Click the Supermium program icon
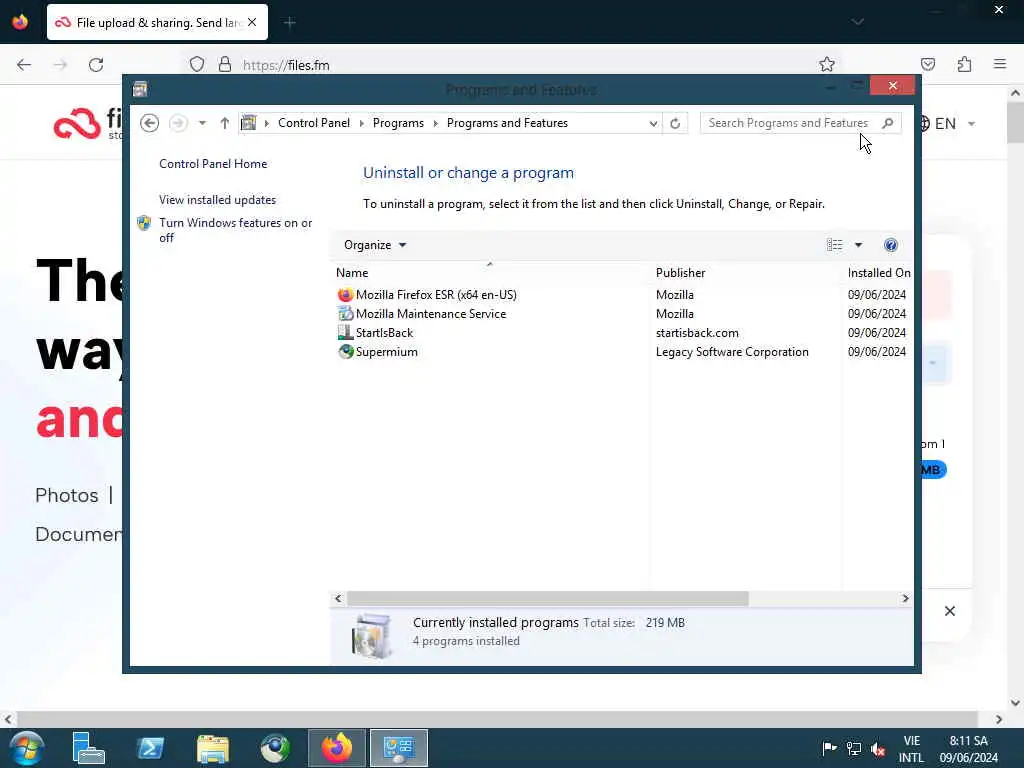The image size is (1024, 768). tap(345, 352)
